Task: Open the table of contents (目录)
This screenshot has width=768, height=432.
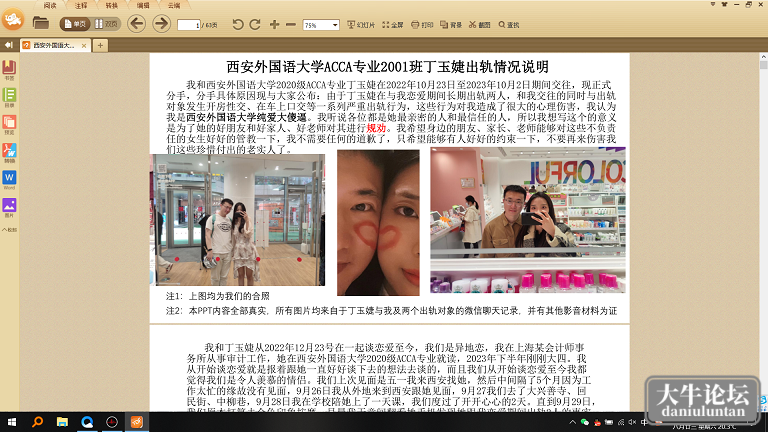Action: point(9,97)
